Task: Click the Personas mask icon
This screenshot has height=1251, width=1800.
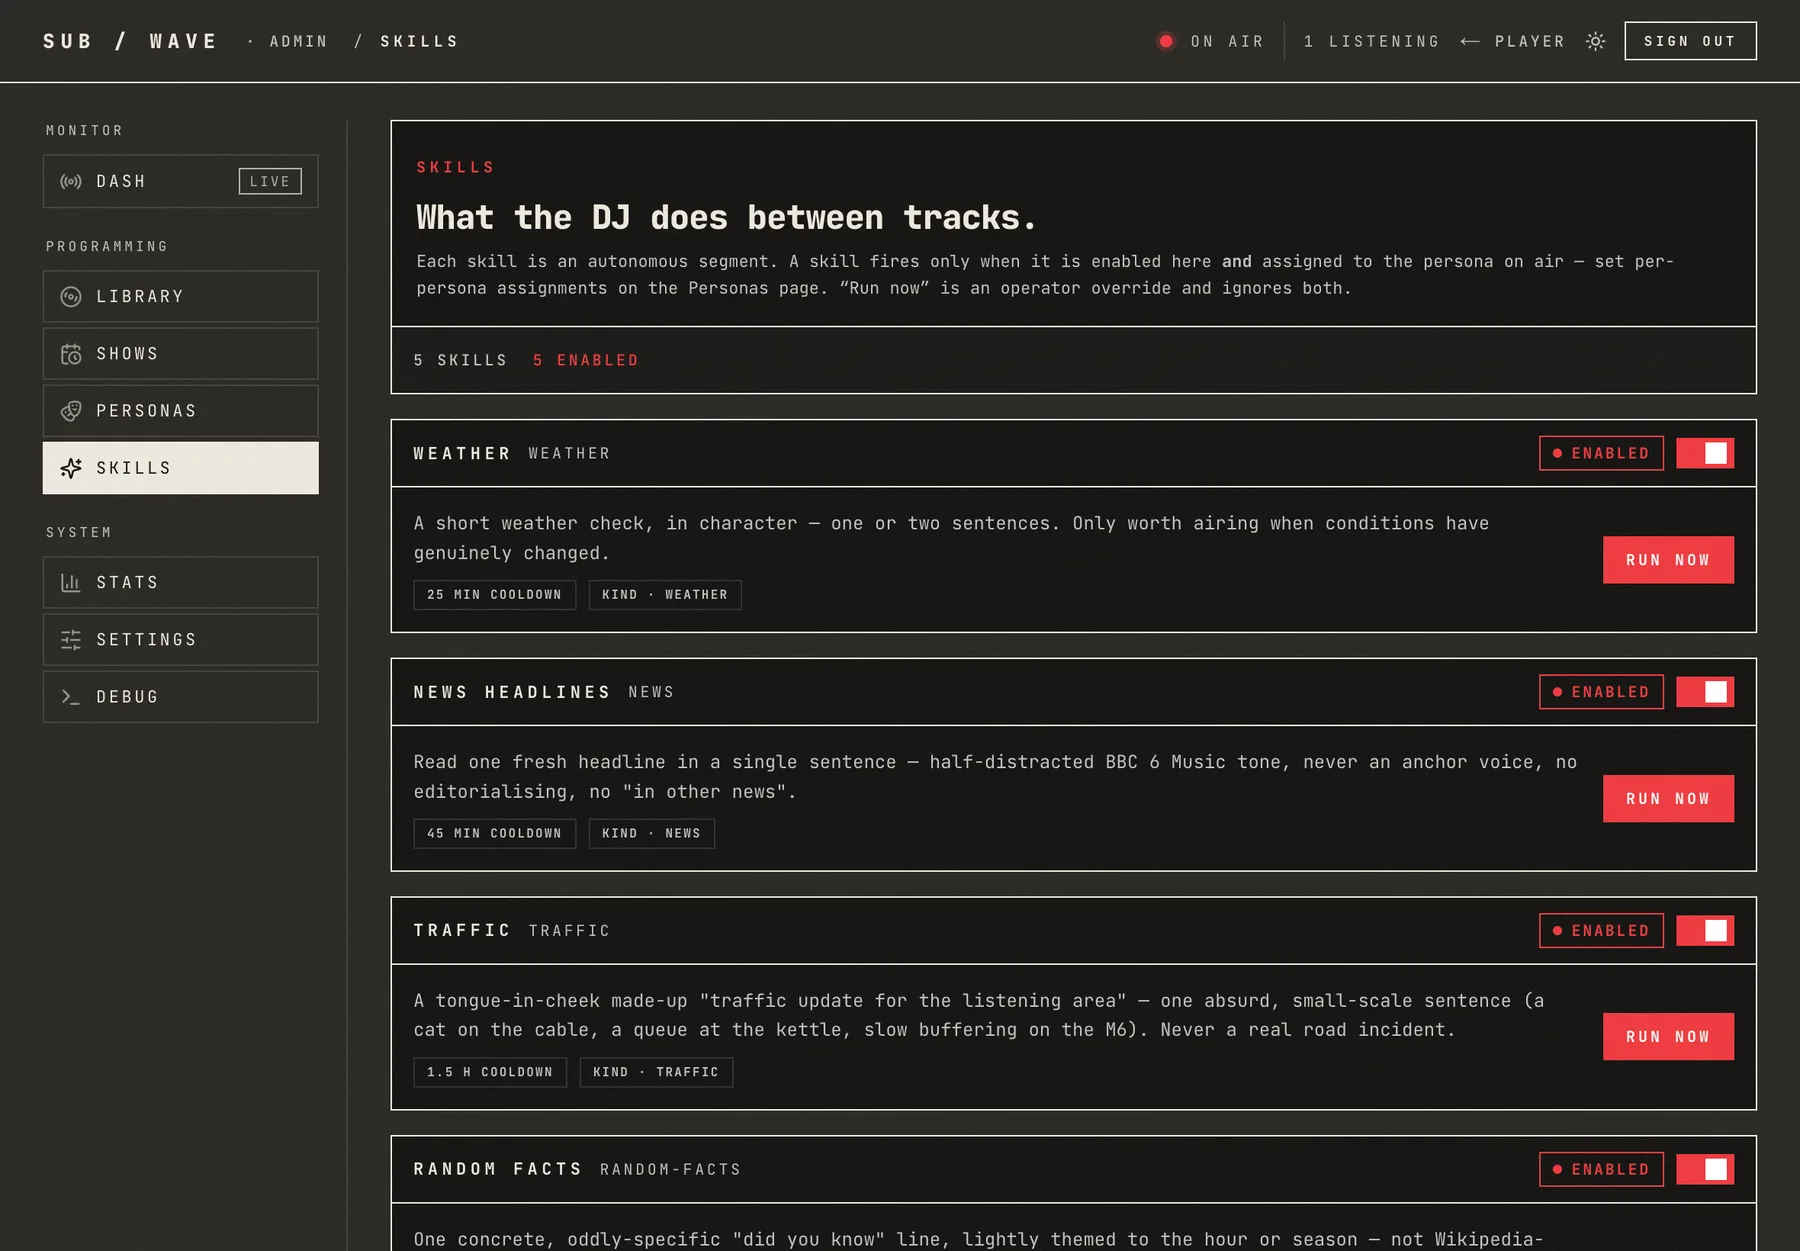Action: point(71,411)
